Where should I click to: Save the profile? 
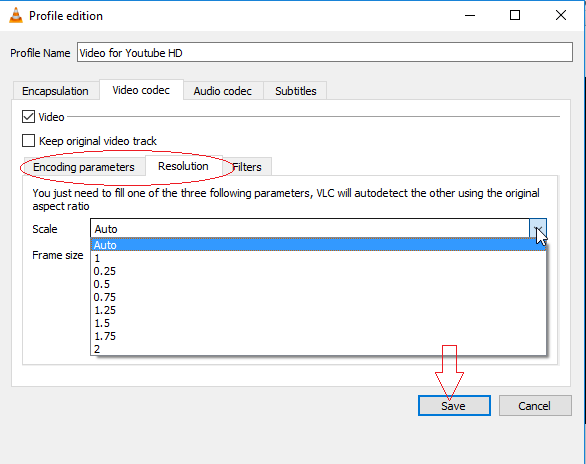click(x=454, y=406)
